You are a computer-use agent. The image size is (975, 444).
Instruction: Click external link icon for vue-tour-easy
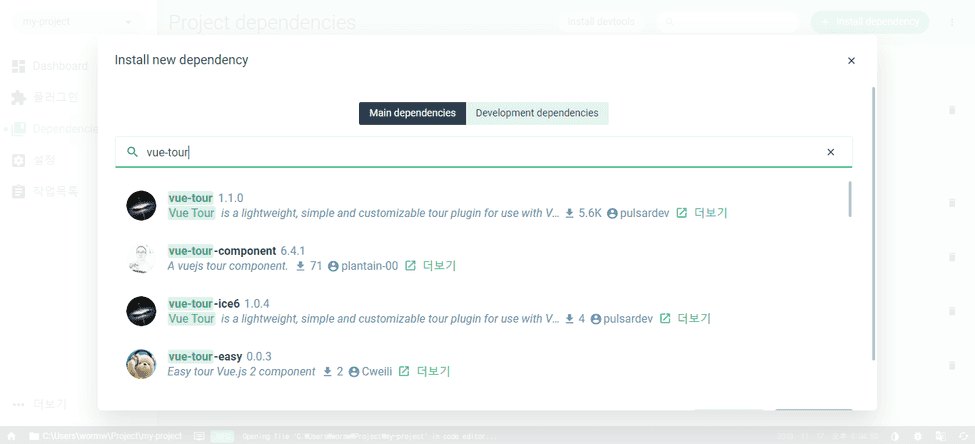(404, 372)
